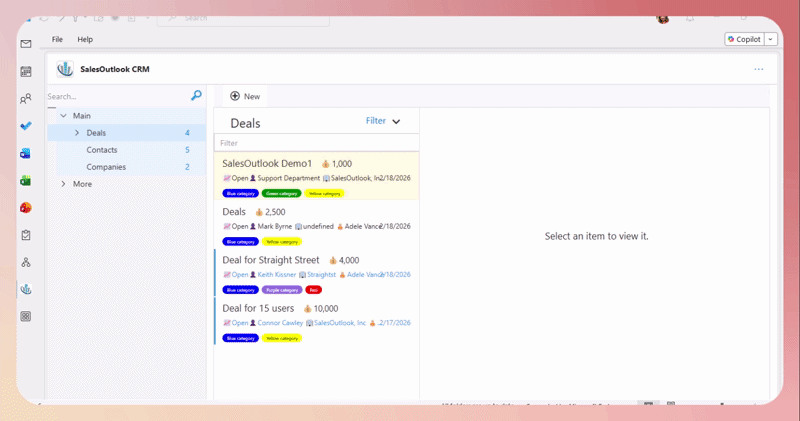Launch the Excel app icon in sidebar
The image size is (800, 421).
[x=26, y=181]
